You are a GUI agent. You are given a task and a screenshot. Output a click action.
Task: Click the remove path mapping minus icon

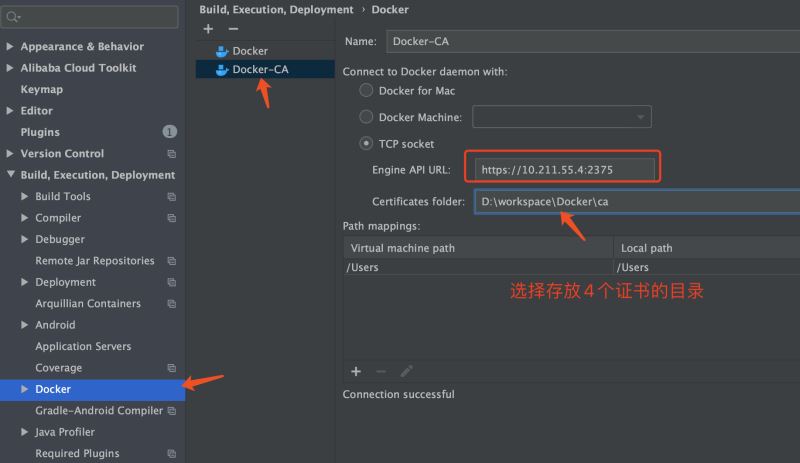point(381,371)
